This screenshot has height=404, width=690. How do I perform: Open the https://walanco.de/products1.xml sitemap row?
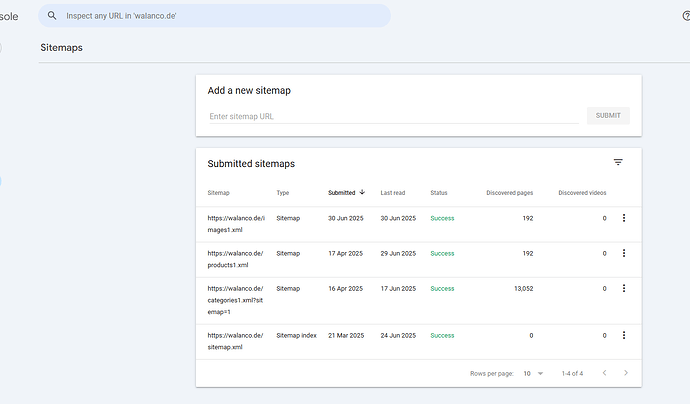(x=418, y=259)
